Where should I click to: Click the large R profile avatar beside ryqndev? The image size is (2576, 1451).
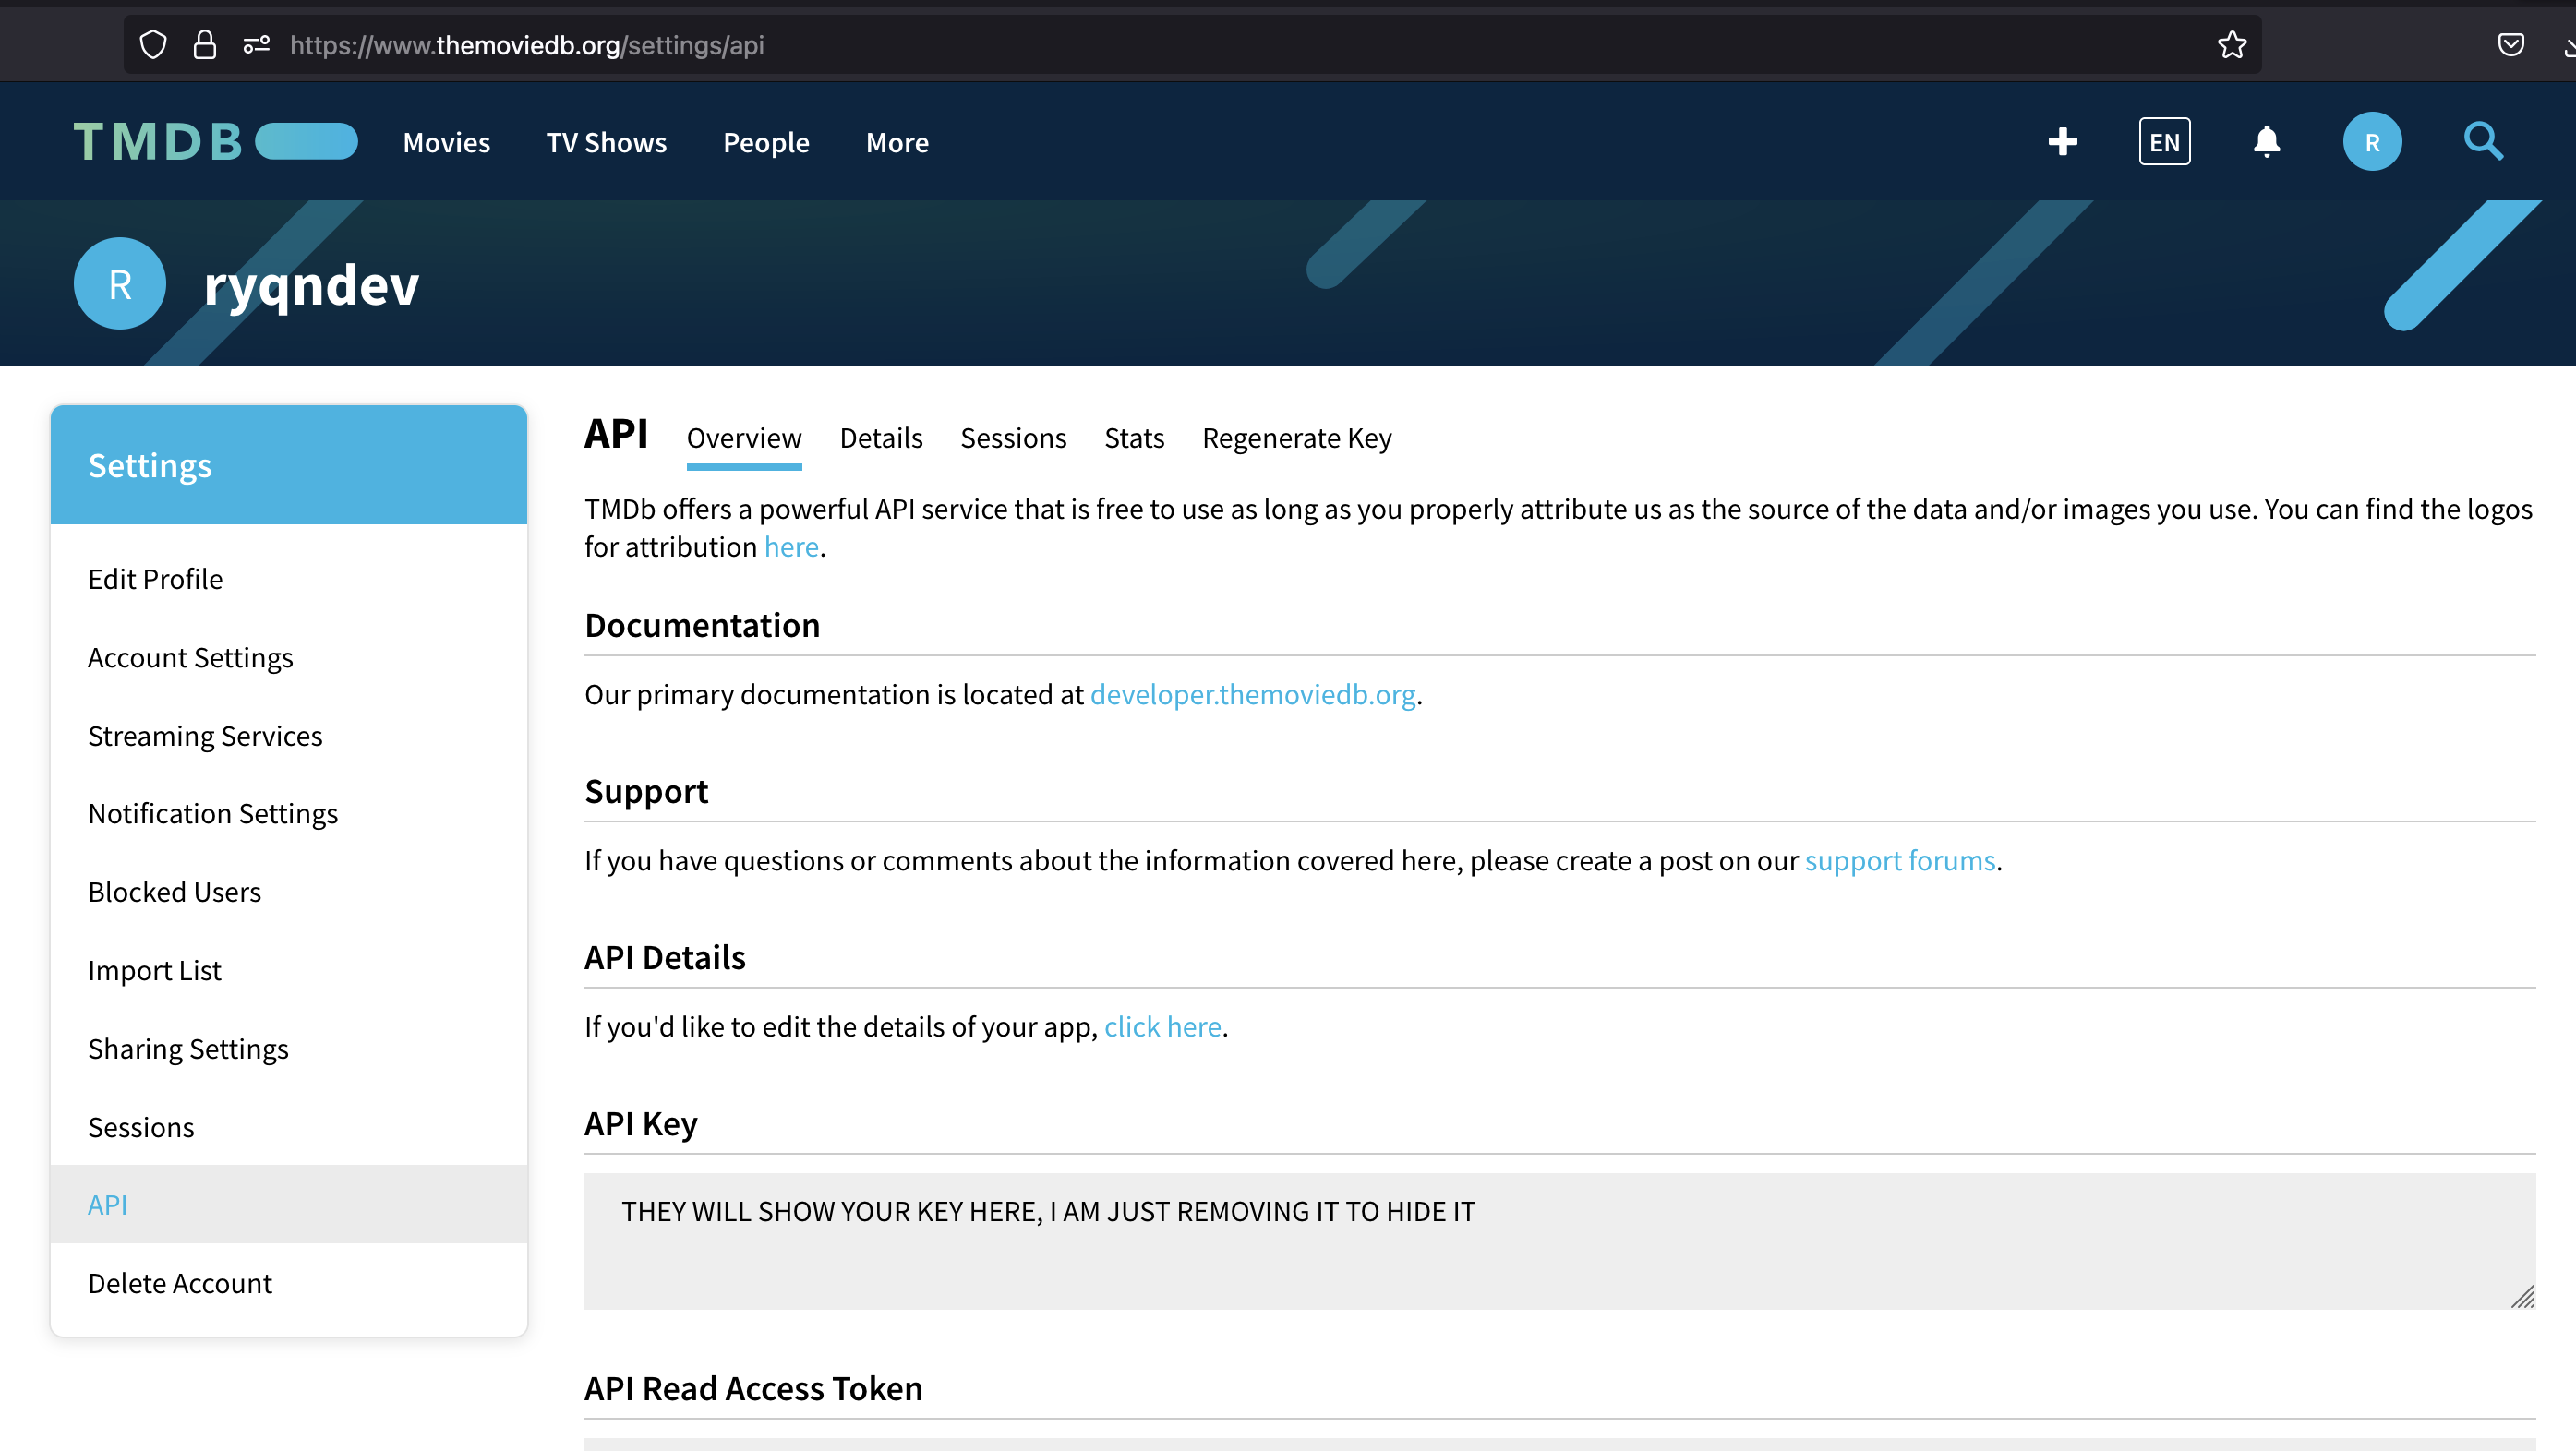coord(120,284)
